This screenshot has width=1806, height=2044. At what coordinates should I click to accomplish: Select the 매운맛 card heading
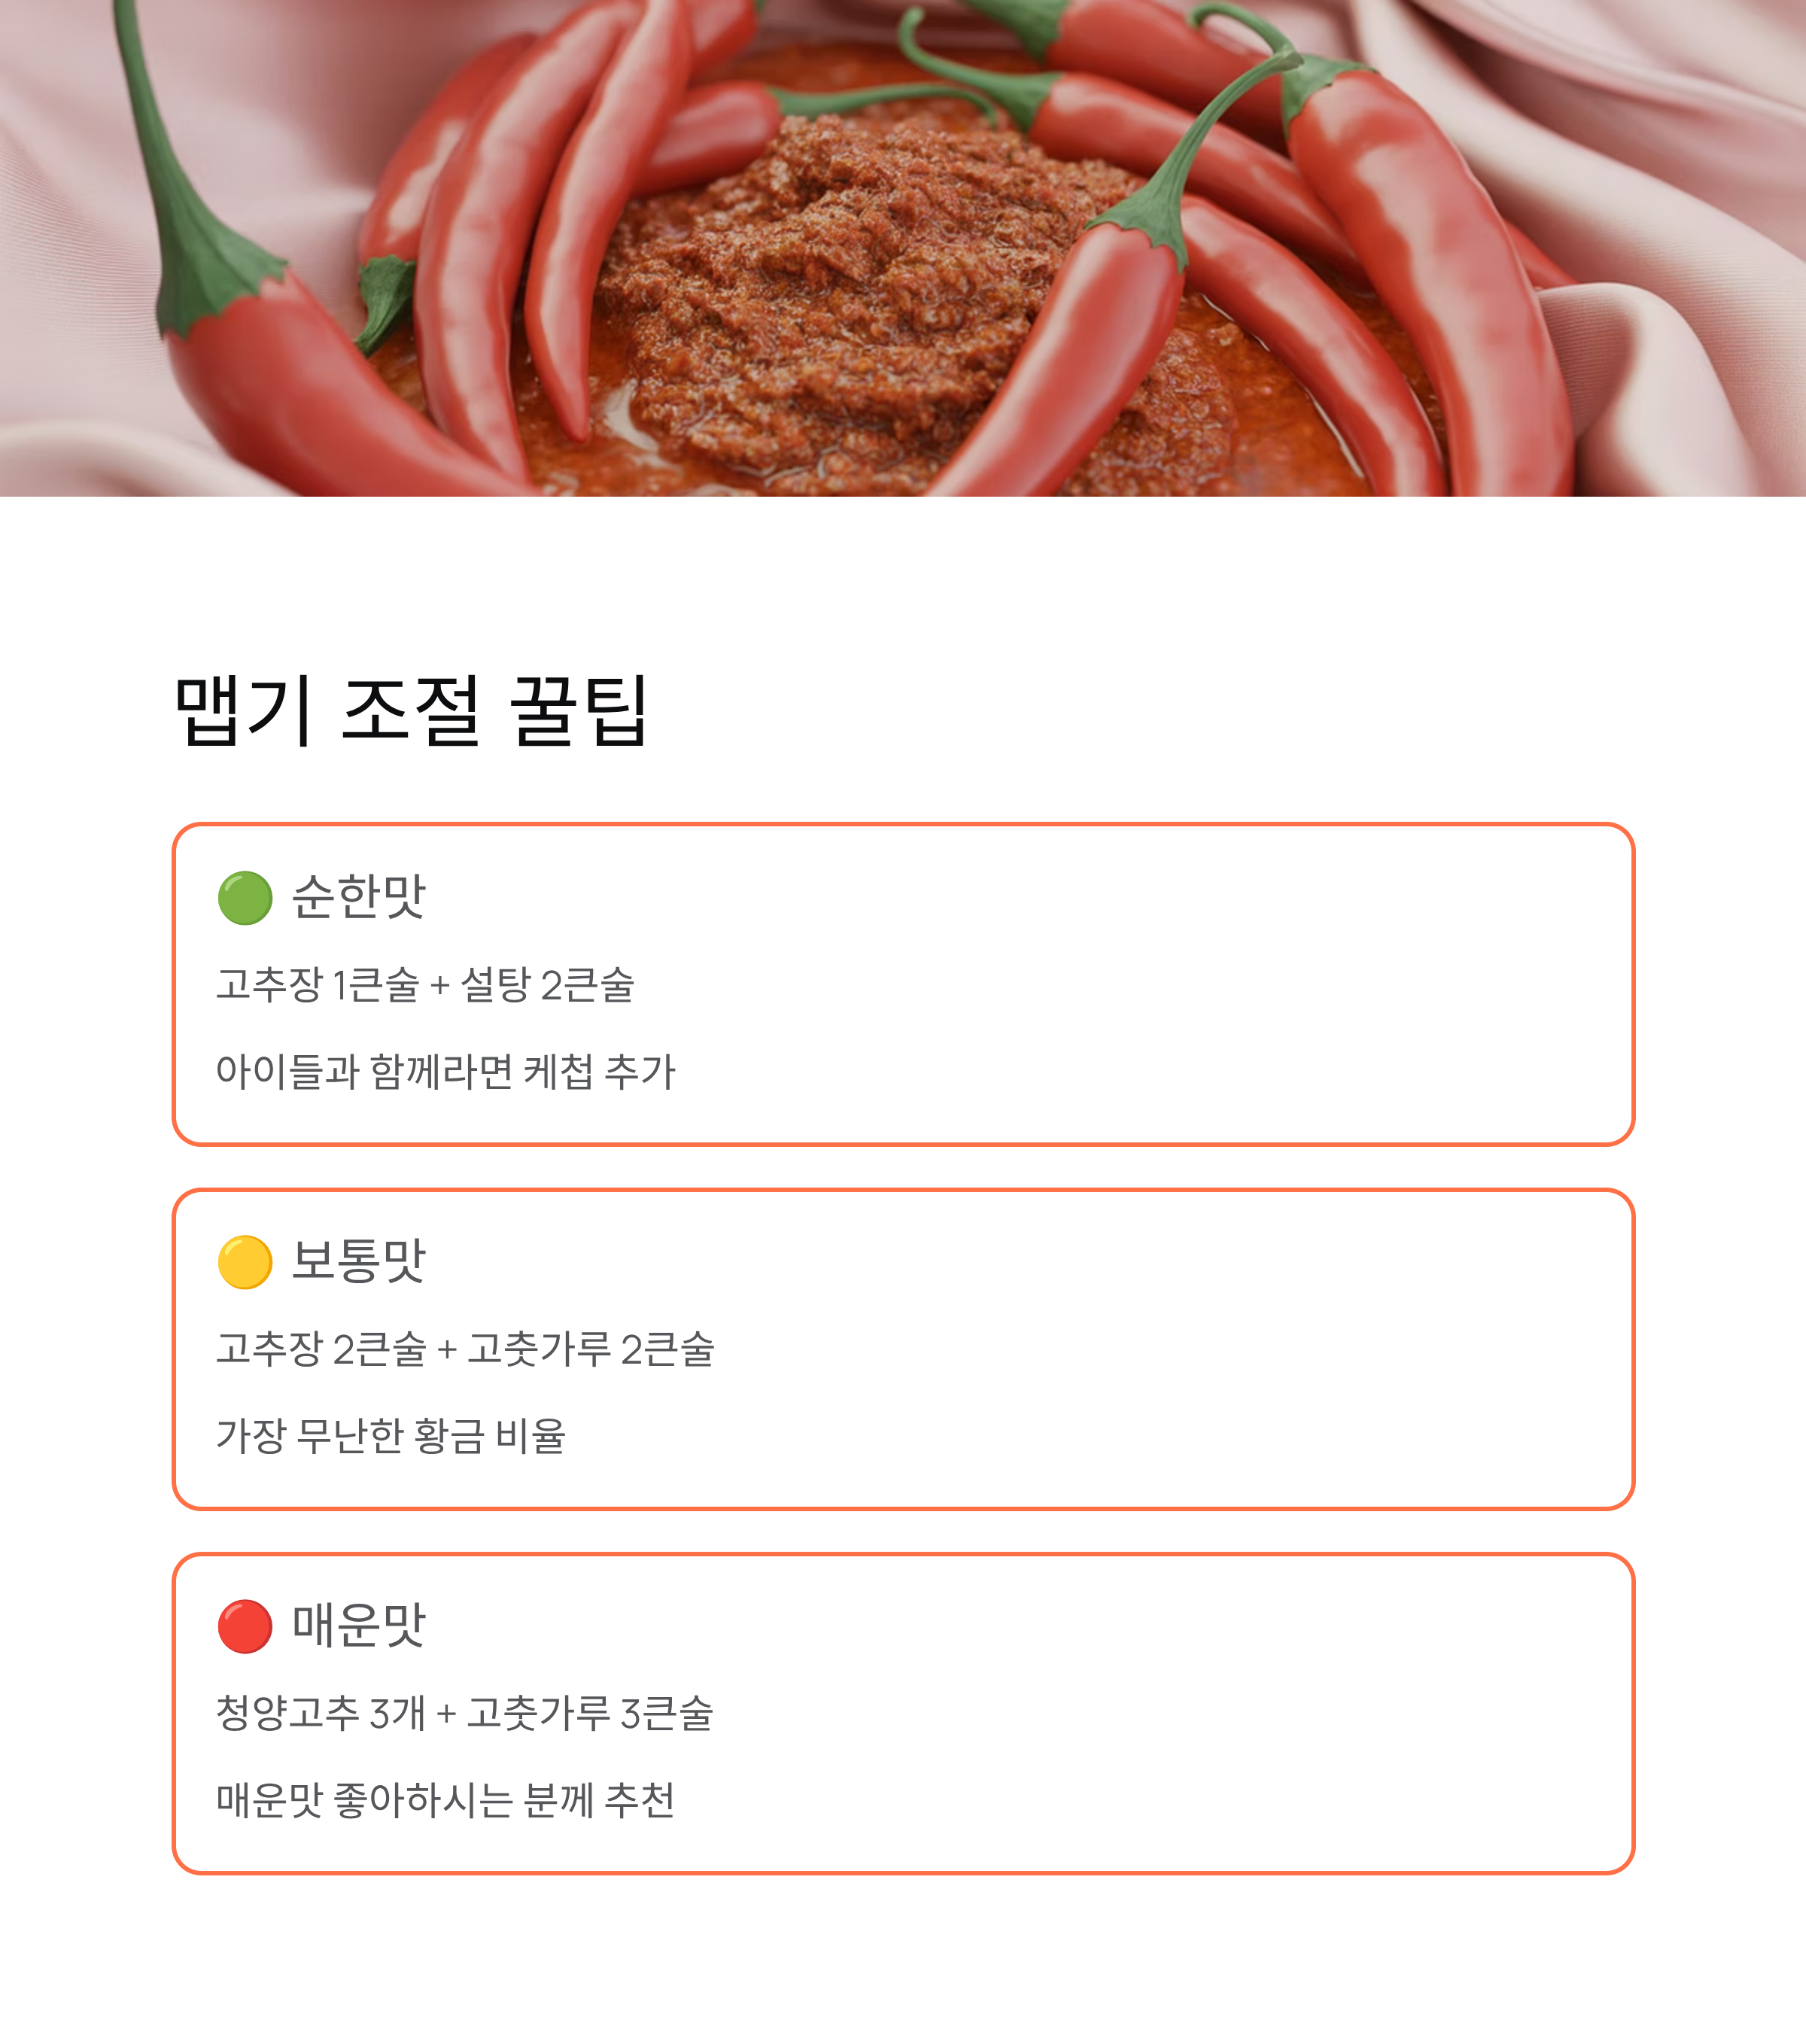tap(358, 1624)
